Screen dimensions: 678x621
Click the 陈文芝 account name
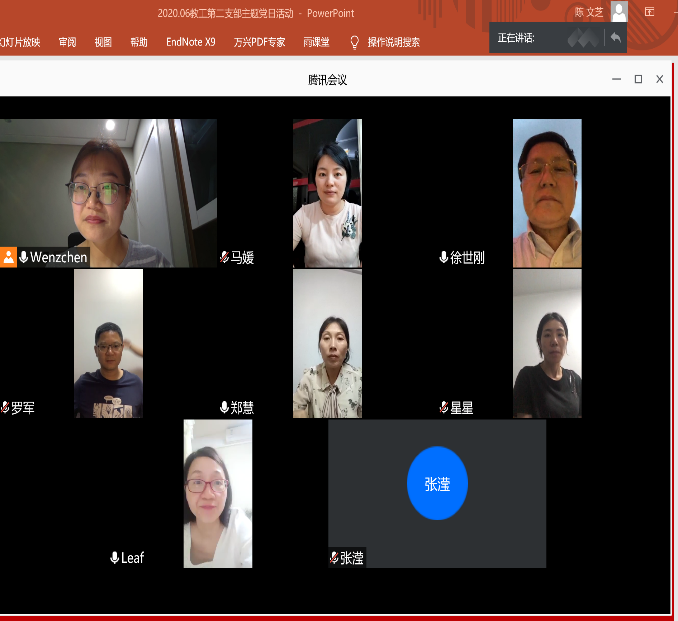[x=587, y=12]
